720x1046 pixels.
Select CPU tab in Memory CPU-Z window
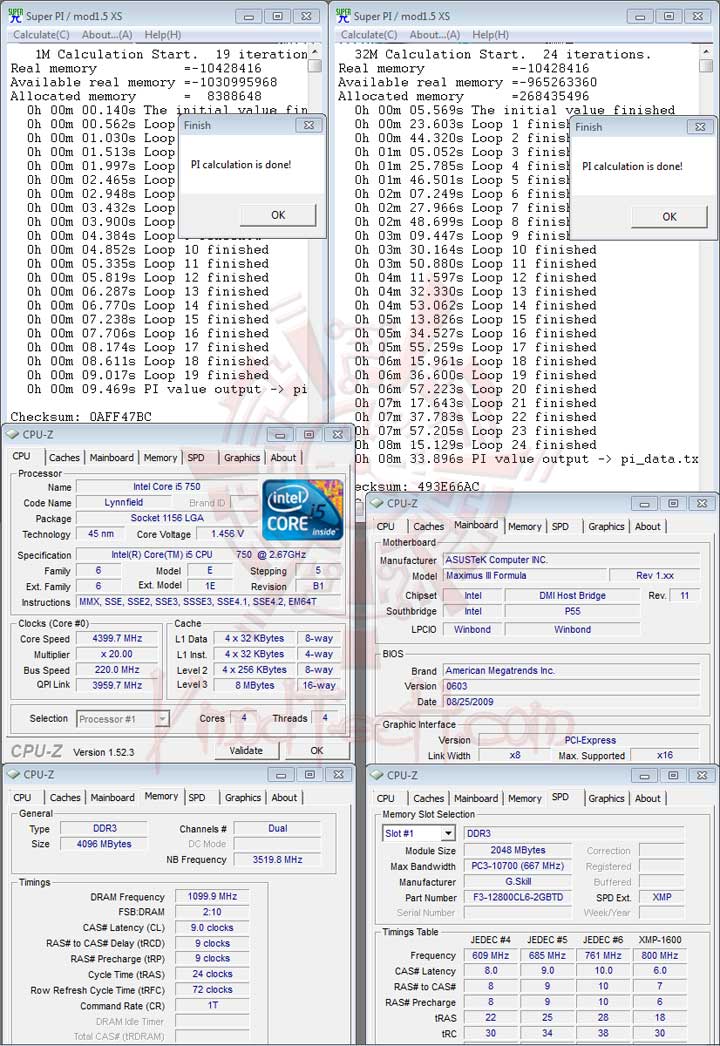(22, 797)
